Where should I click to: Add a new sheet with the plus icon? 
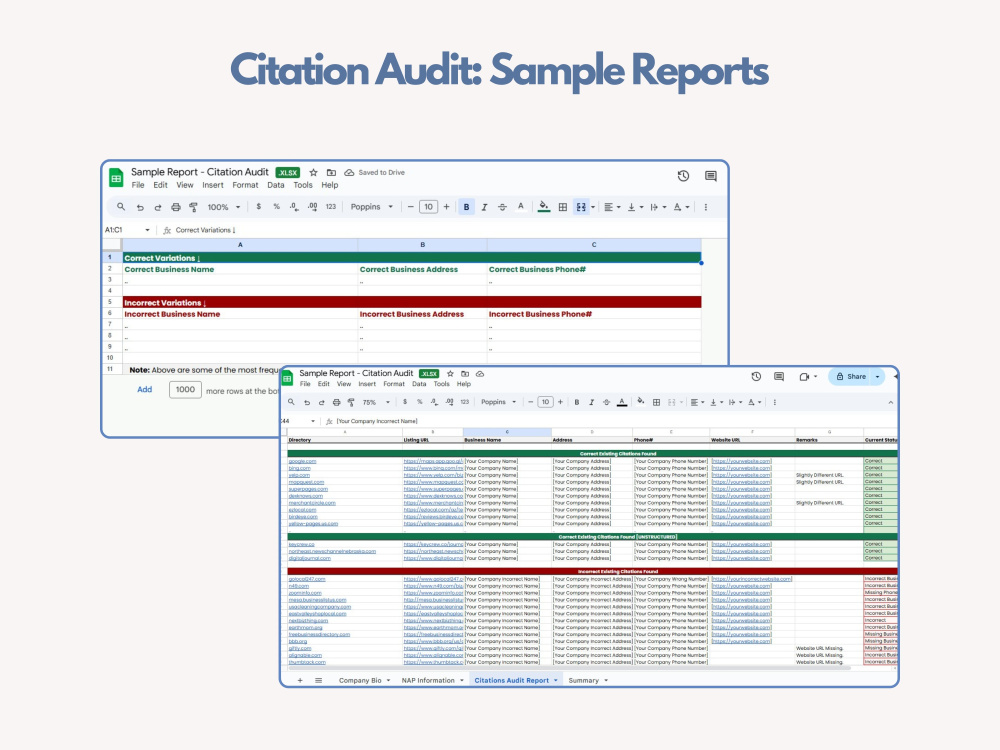pyautogui.click(x=300, y=680)
